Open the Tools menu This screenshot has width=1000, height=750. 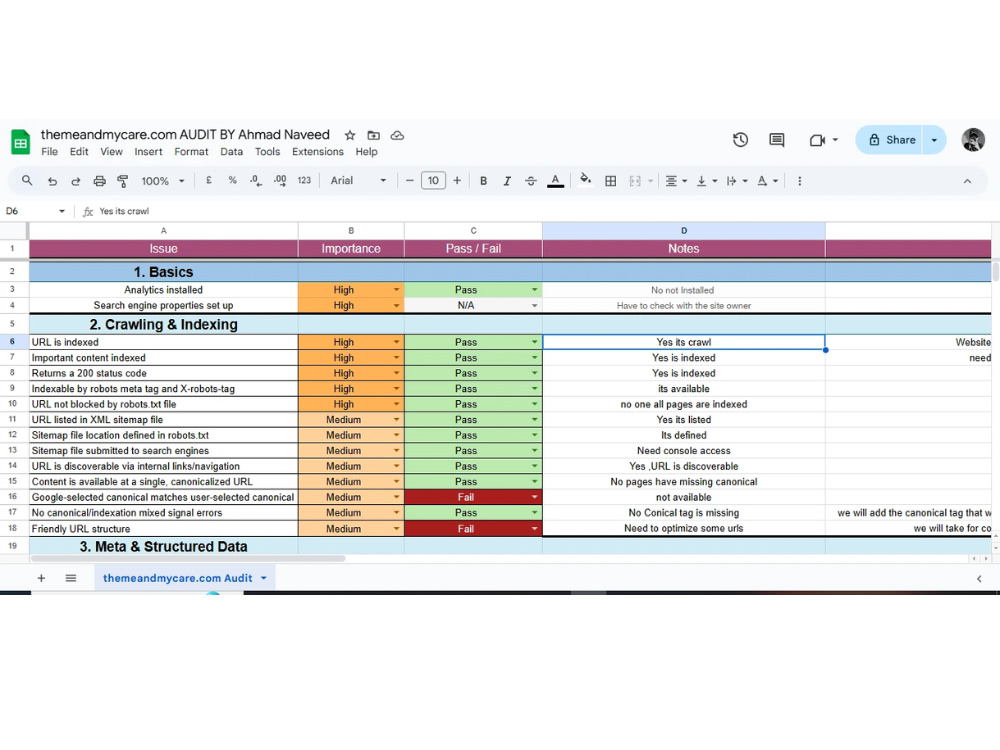[267, 152]
